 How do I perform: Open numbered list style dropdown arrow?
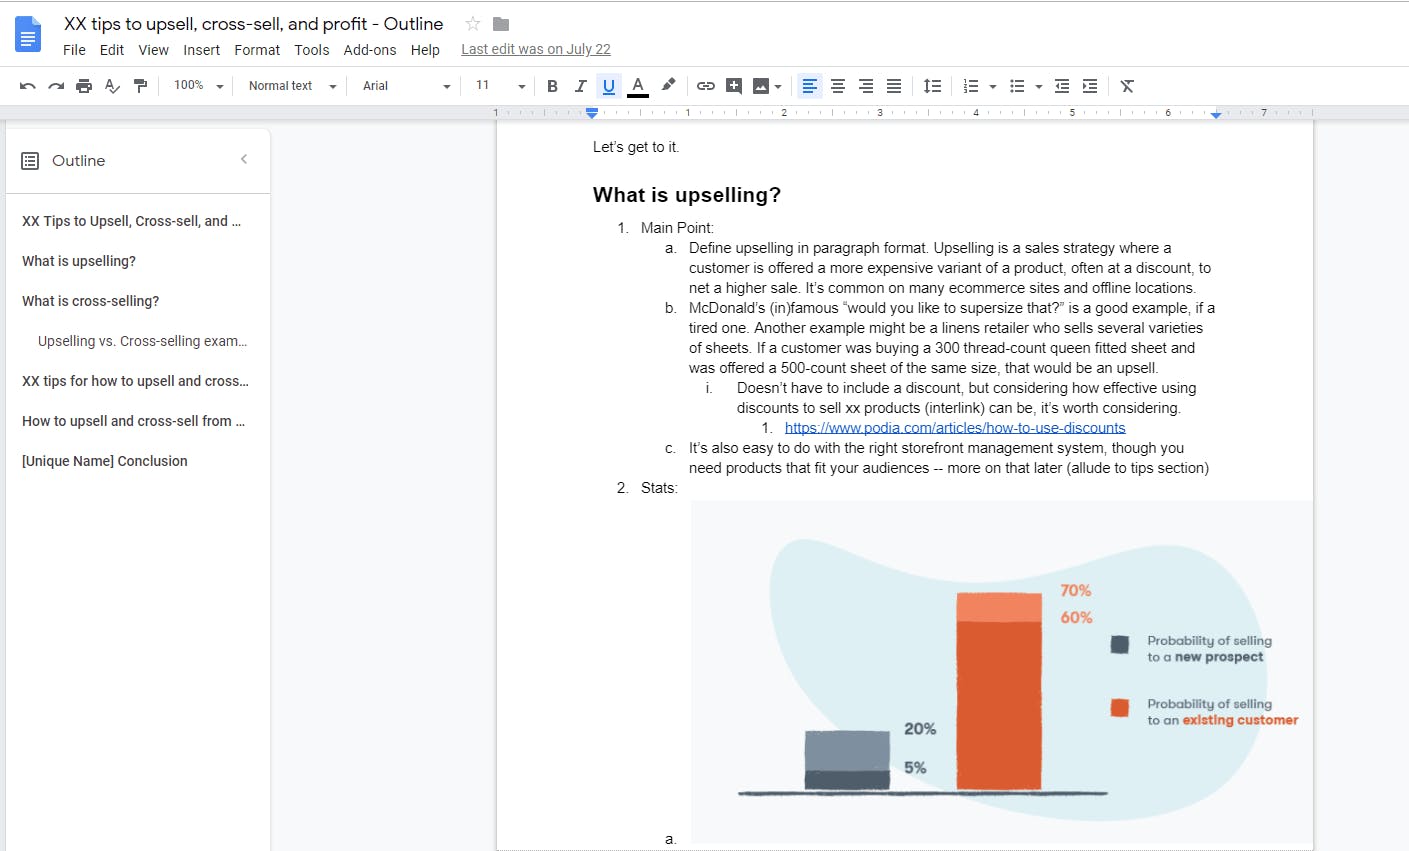pyautogui.click(x=993, y=87)
